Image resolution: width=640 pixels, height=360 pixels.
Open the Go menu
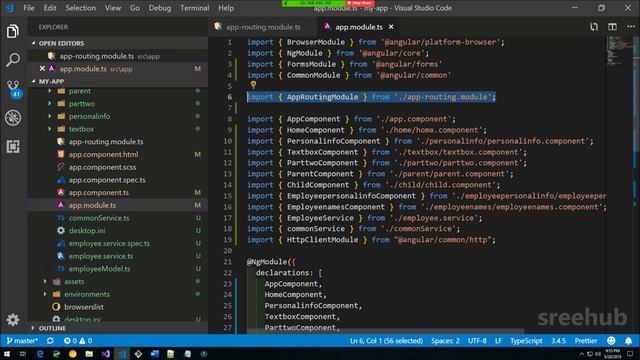point(135,8)
